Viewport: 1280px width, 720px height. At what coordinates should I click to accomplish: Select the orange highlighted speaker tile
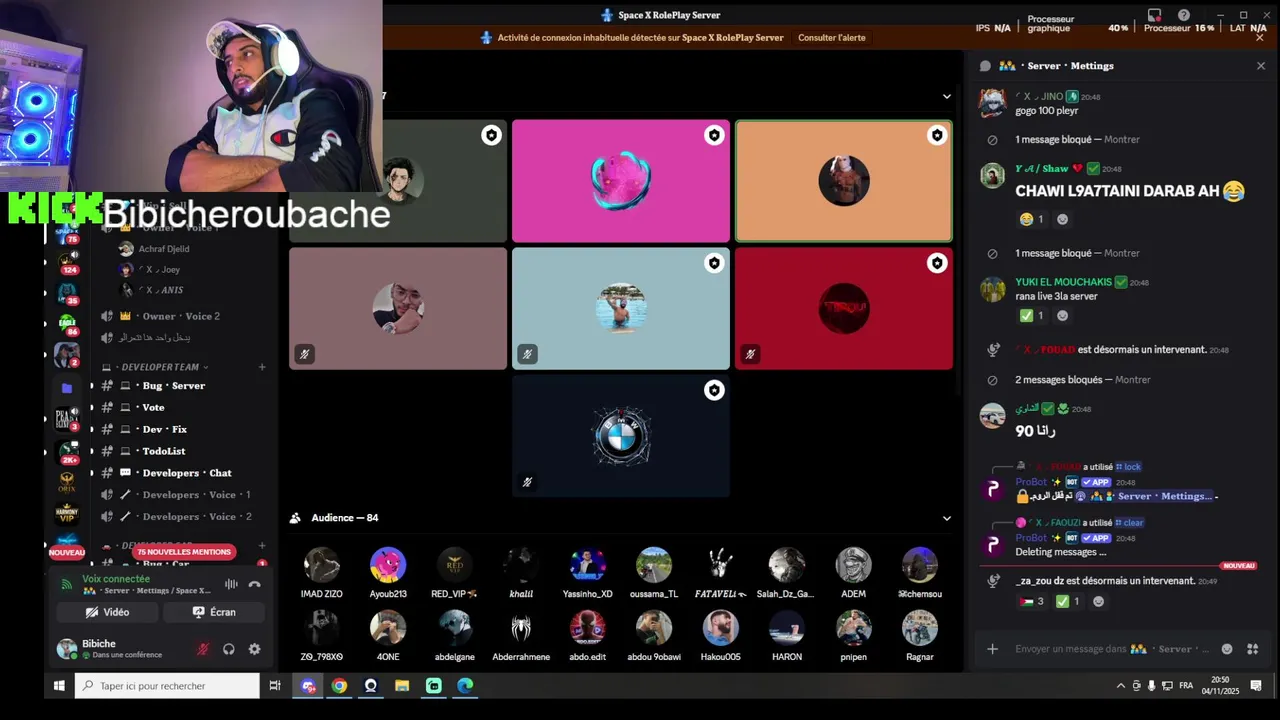click(844, 181)
